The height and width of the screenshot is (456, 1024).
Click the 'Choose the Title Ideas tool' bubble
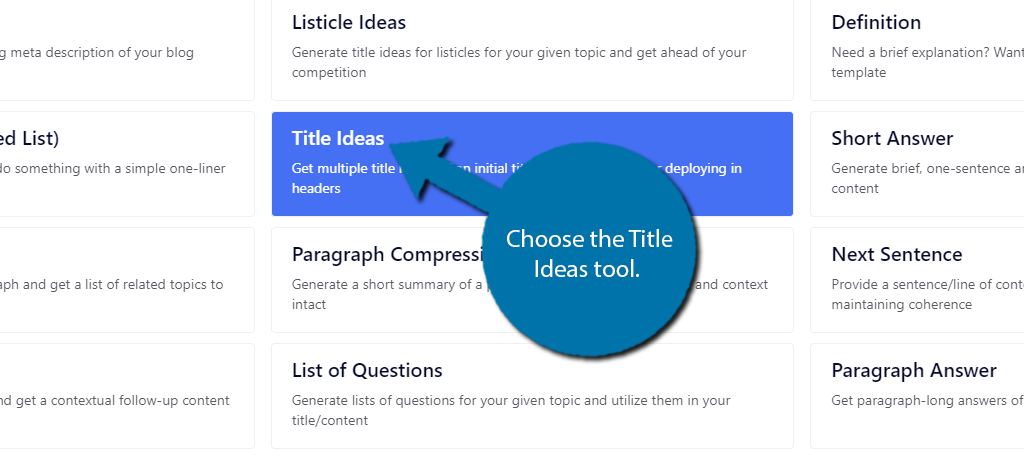(589, 250)
